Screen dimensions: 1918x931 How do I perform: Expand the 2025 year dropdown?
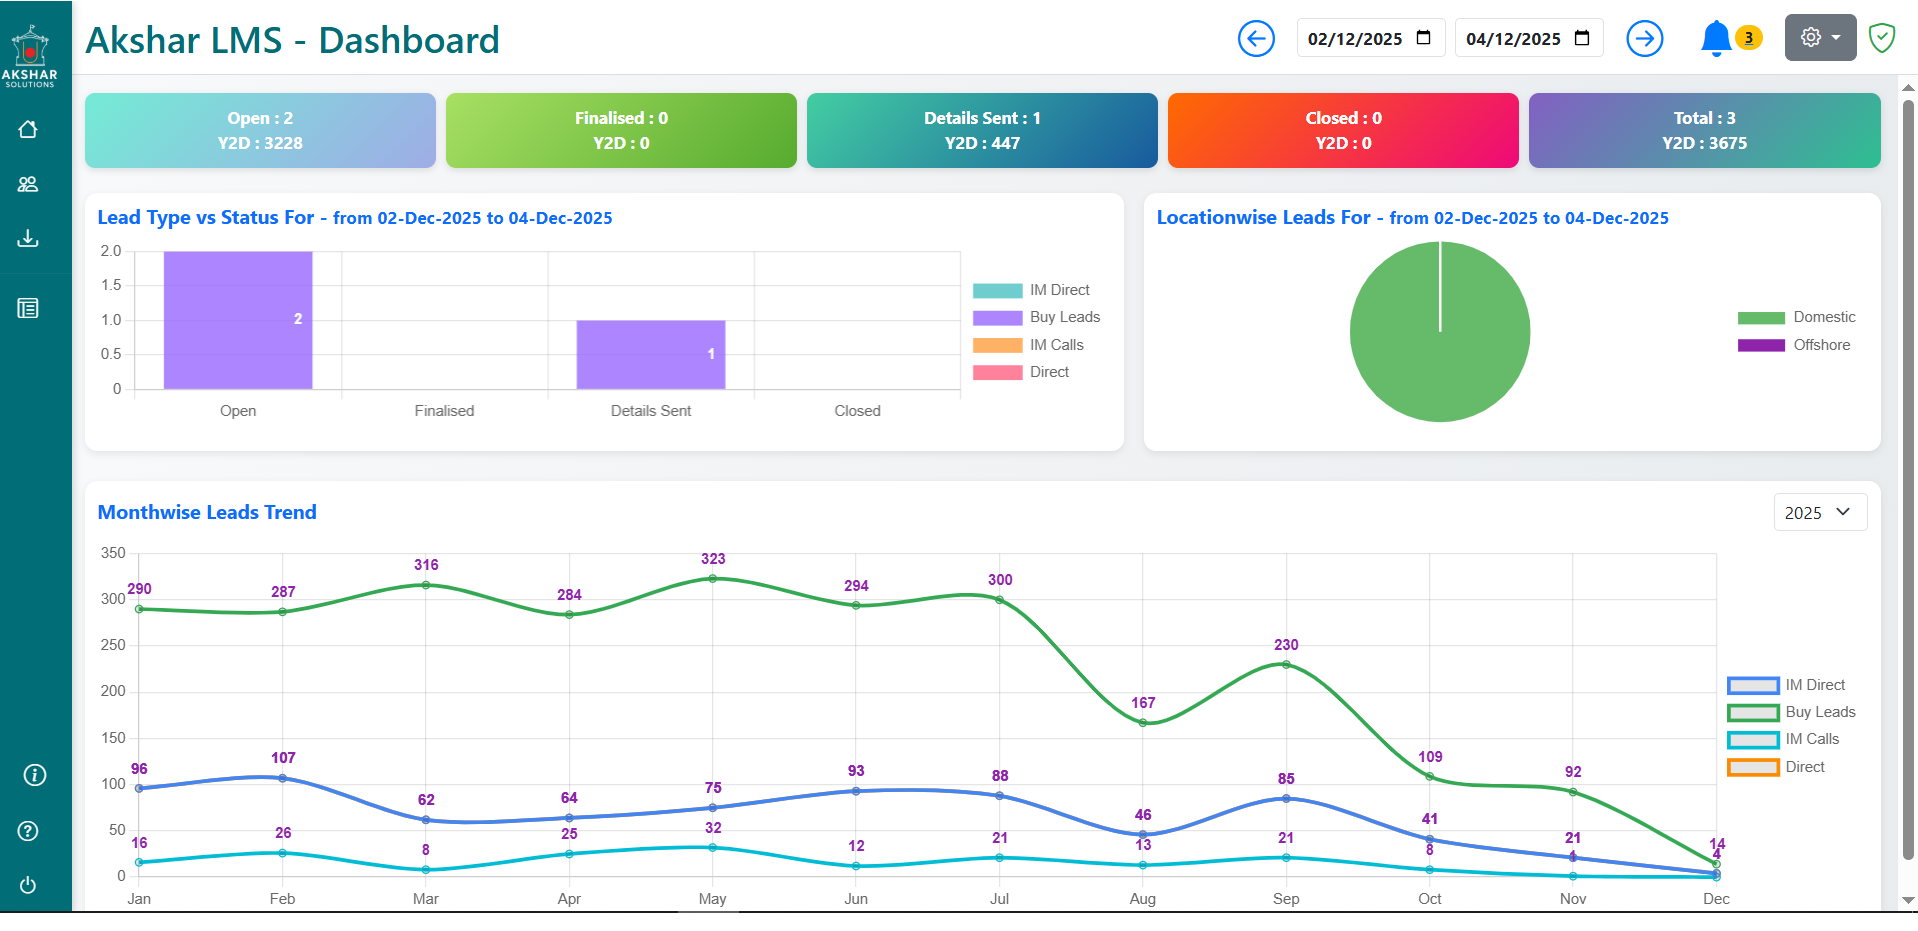coord(1819,512)
